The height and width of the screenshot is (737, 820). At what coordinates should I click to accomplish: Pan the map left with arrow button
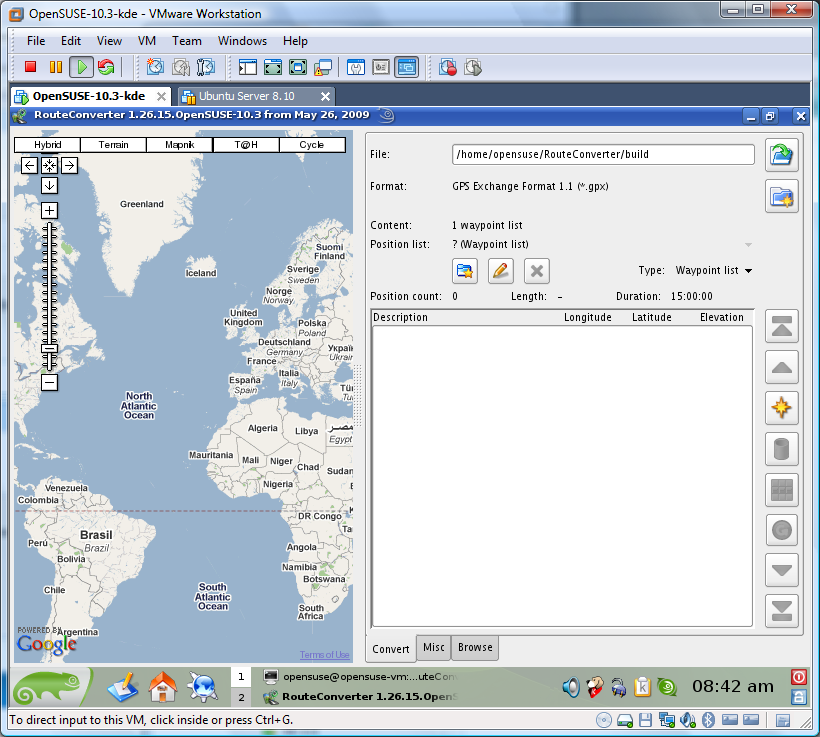29,166
